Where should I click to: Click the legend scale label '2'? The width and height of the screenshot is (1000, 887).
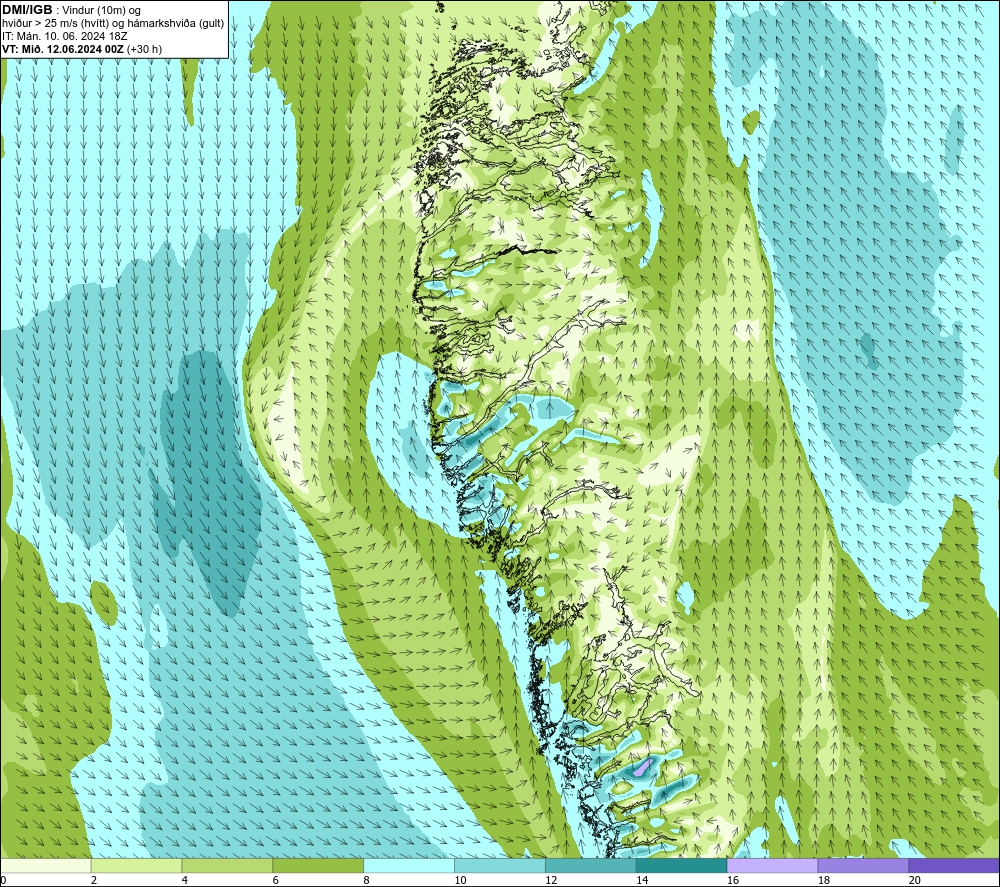click(94, 880)
